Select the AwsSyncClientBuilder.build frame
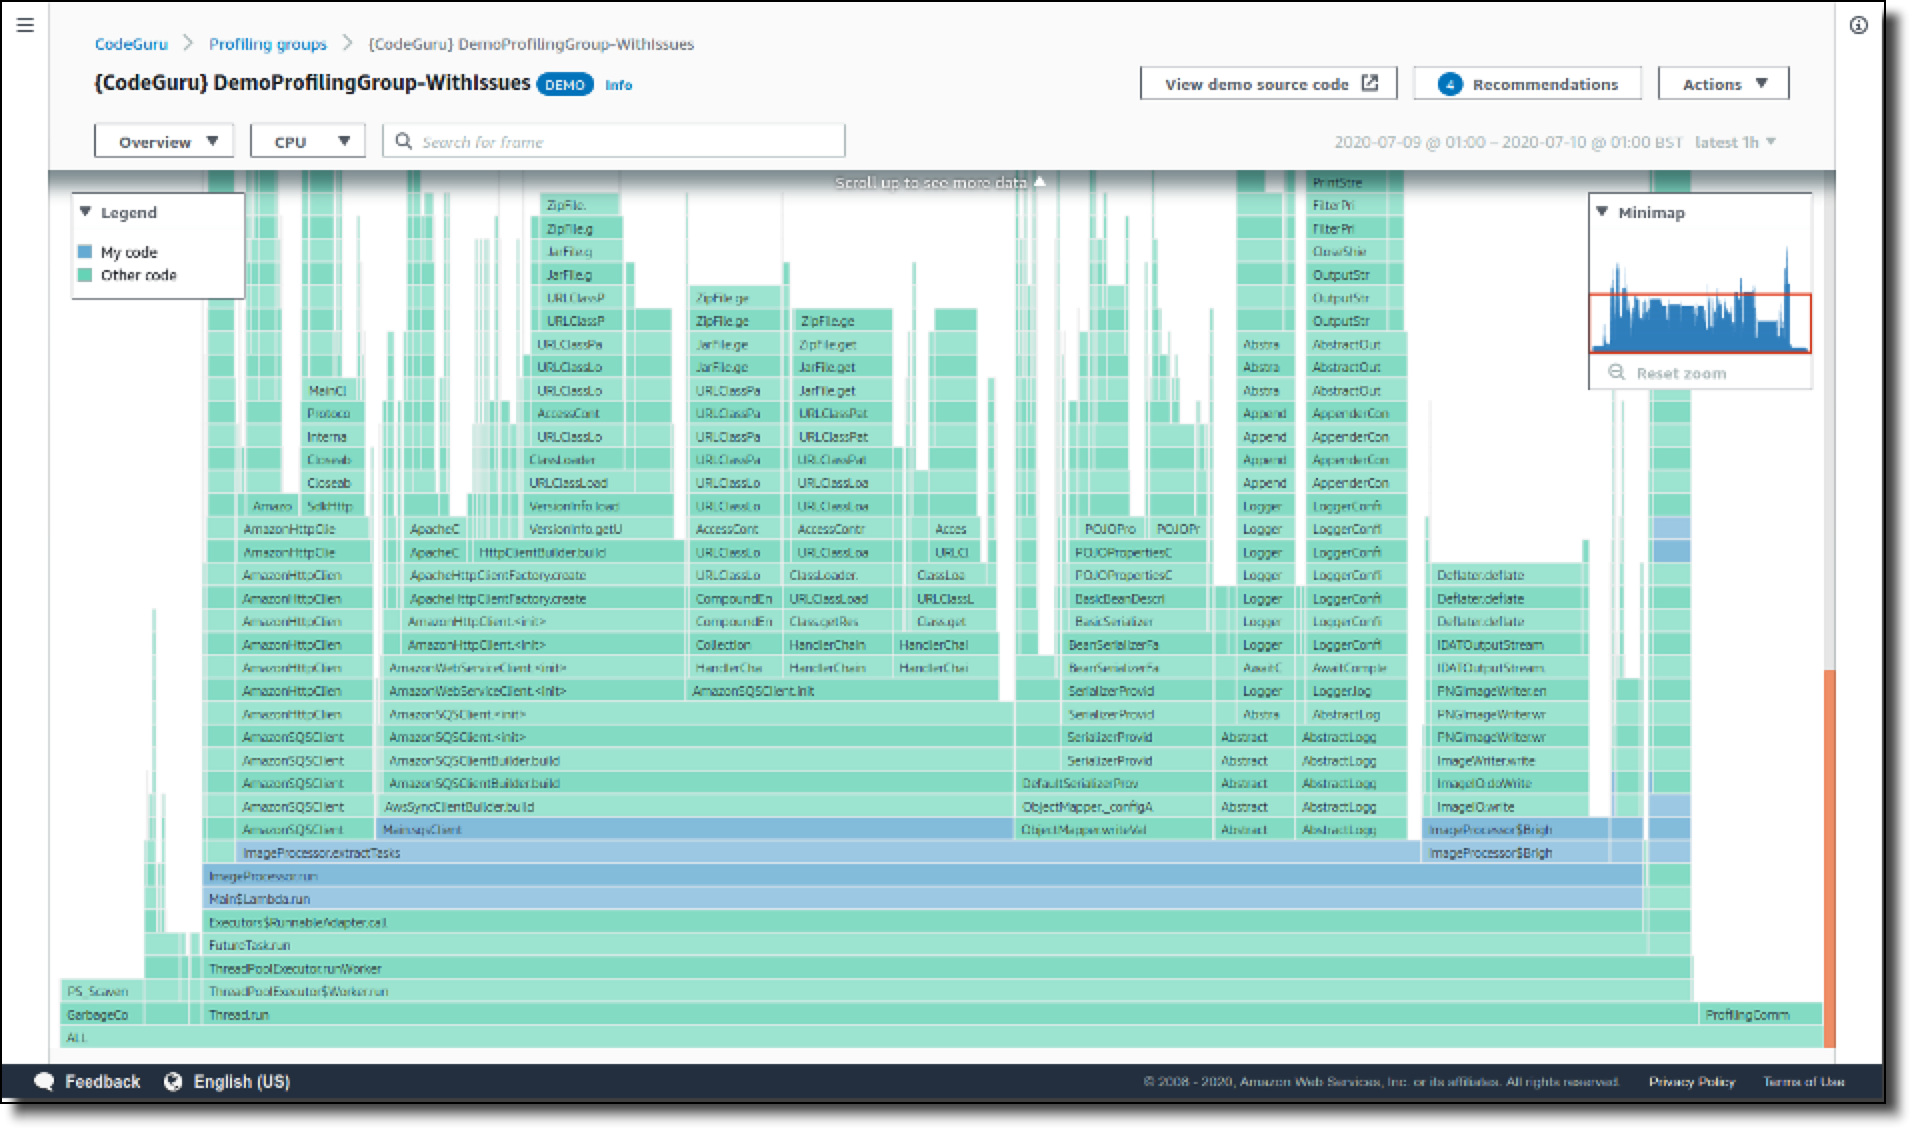Viewport: 1910px width, 1128px height. click(697, 807)
